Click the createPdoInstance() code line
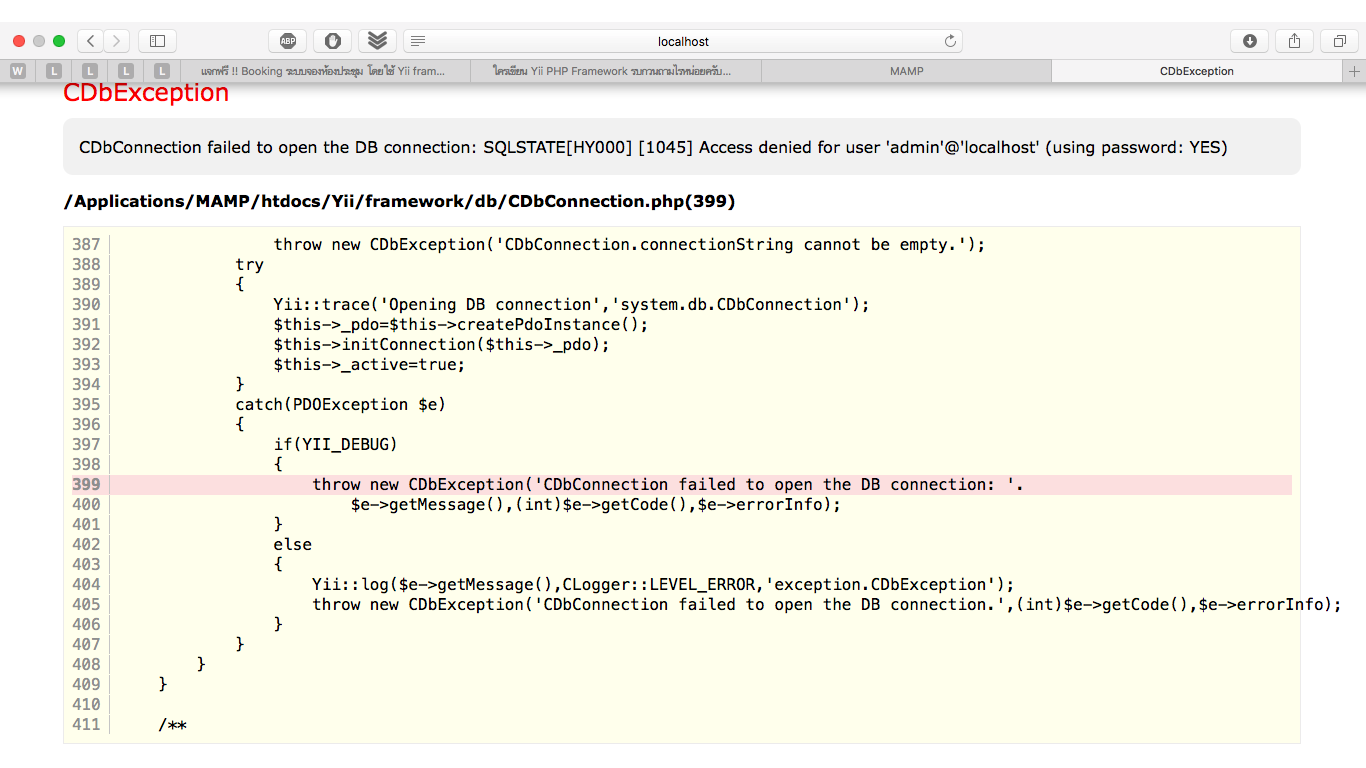 pos(461,324)
